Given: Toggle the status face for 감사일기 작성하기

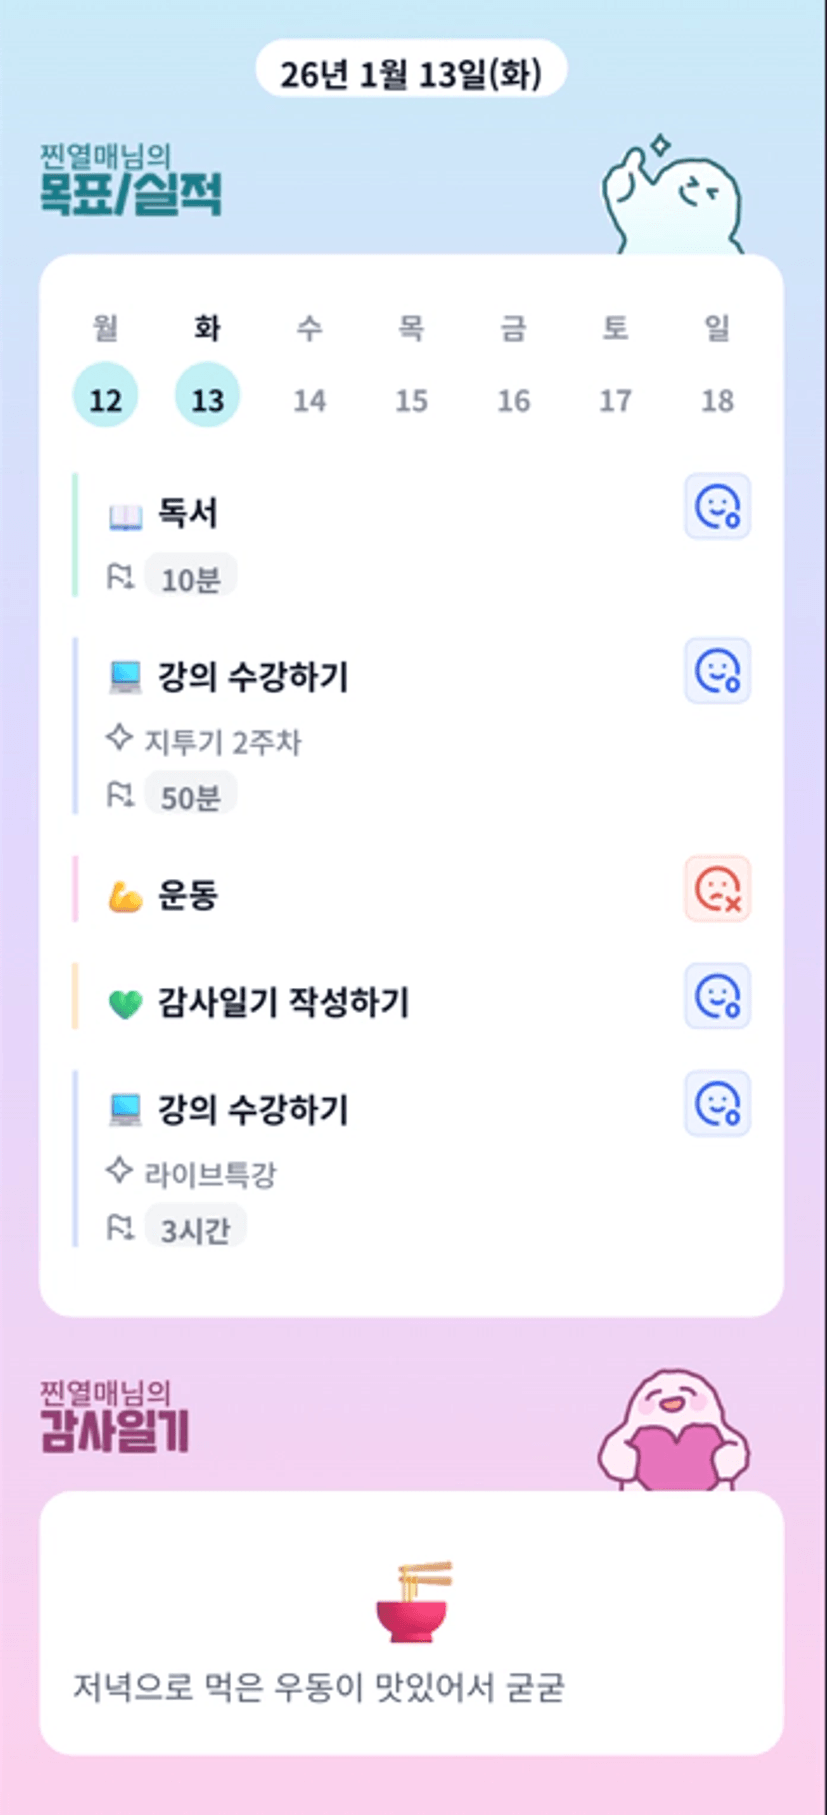Looking at the screenshot, I should coord(717,997).
